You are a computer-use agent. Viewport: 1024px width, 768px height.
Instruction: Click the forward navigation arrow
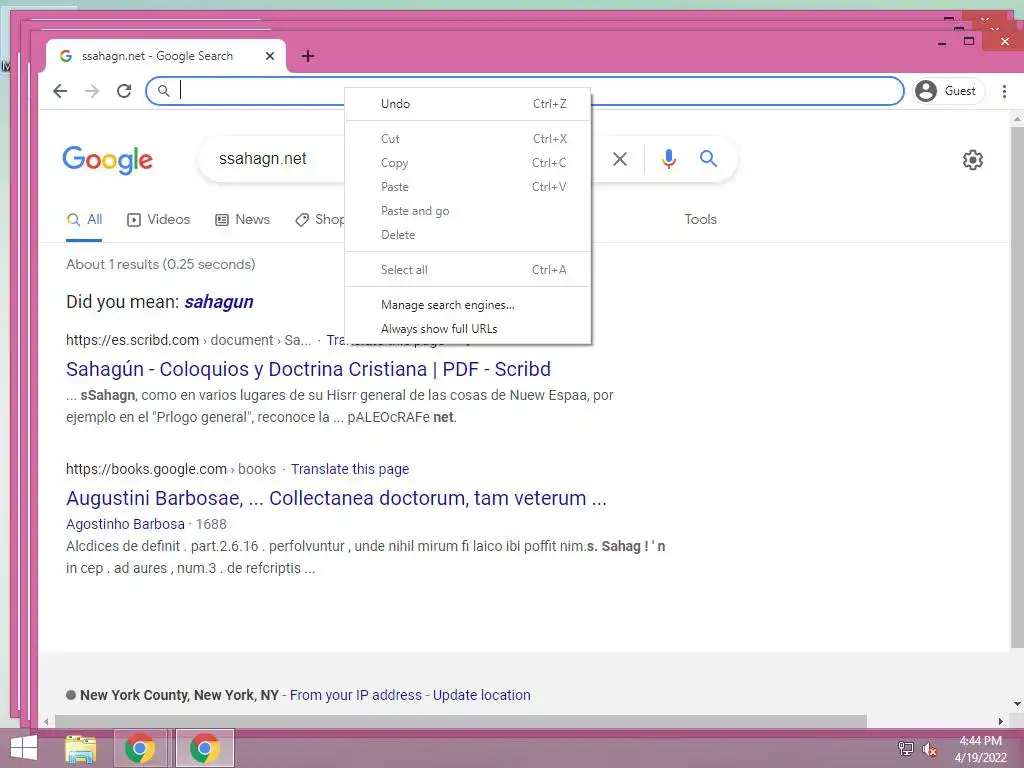pyautogui.click(x=92, y=91)
